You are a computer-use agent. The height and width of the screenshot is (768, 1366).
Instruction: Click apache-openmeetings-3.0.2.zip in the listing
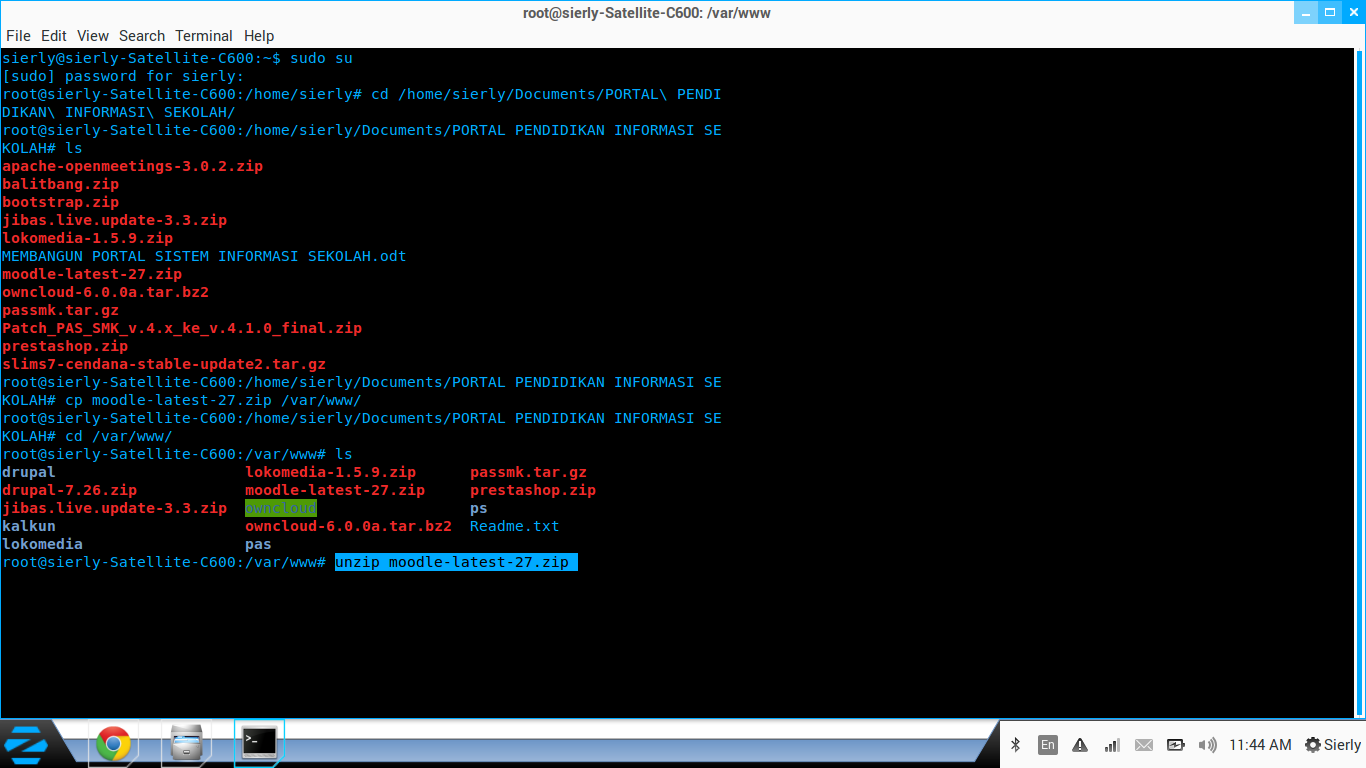coord(132,166)
